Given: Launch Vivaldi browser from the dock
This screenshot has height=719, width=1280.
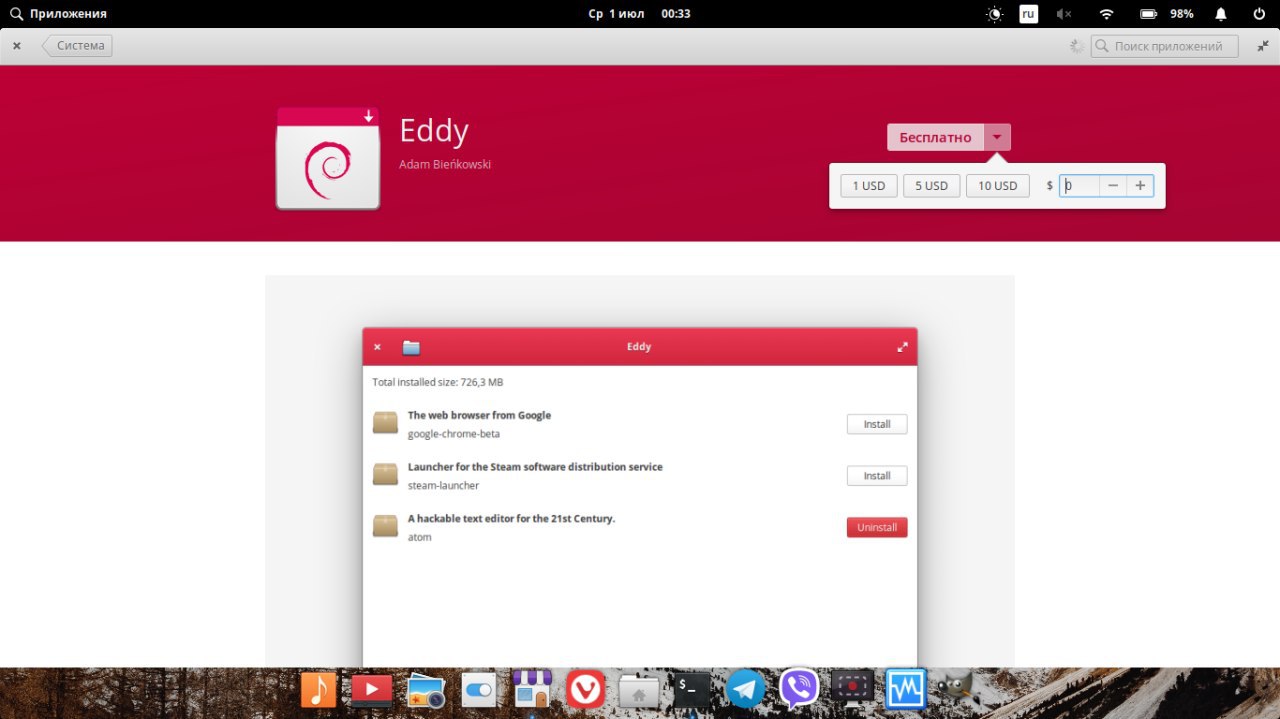Looking at the screenshot, I should (x=586, y=689).
